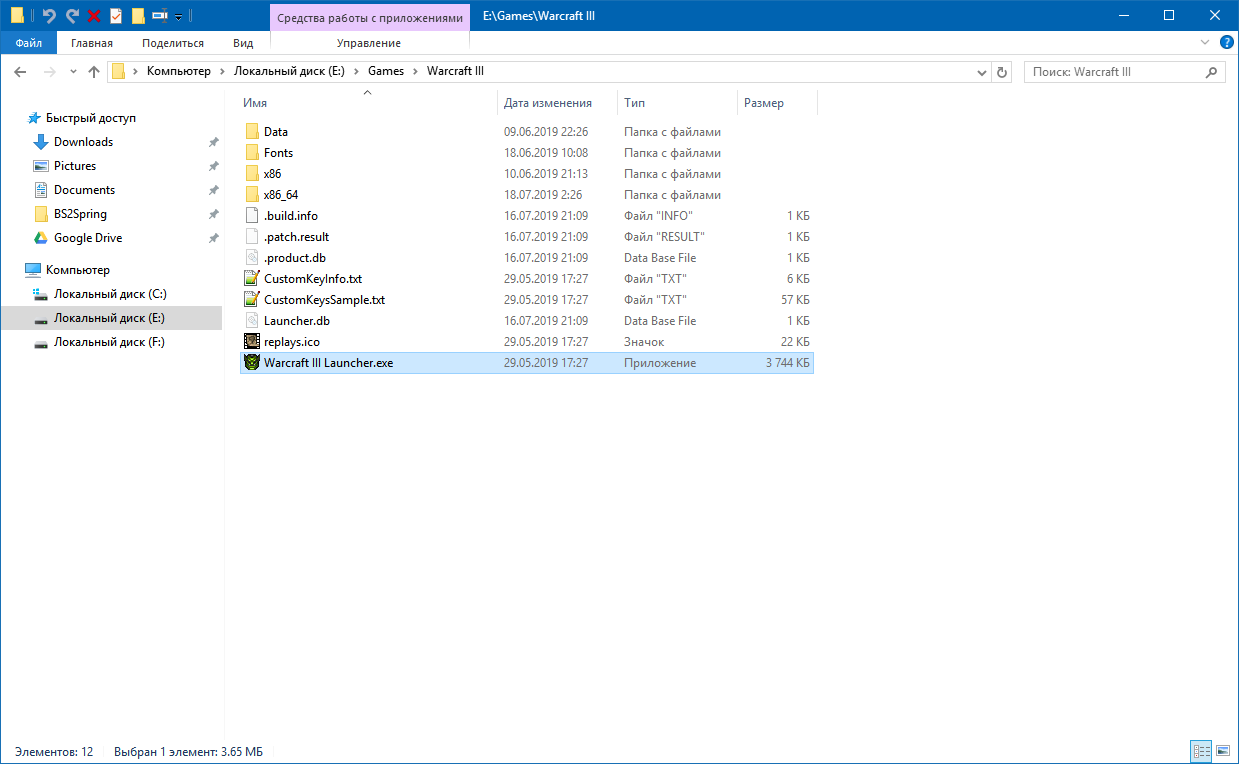The image size is (1239, 764).
Task: Open the window system menu folder icon
Action: click(18, 16)
